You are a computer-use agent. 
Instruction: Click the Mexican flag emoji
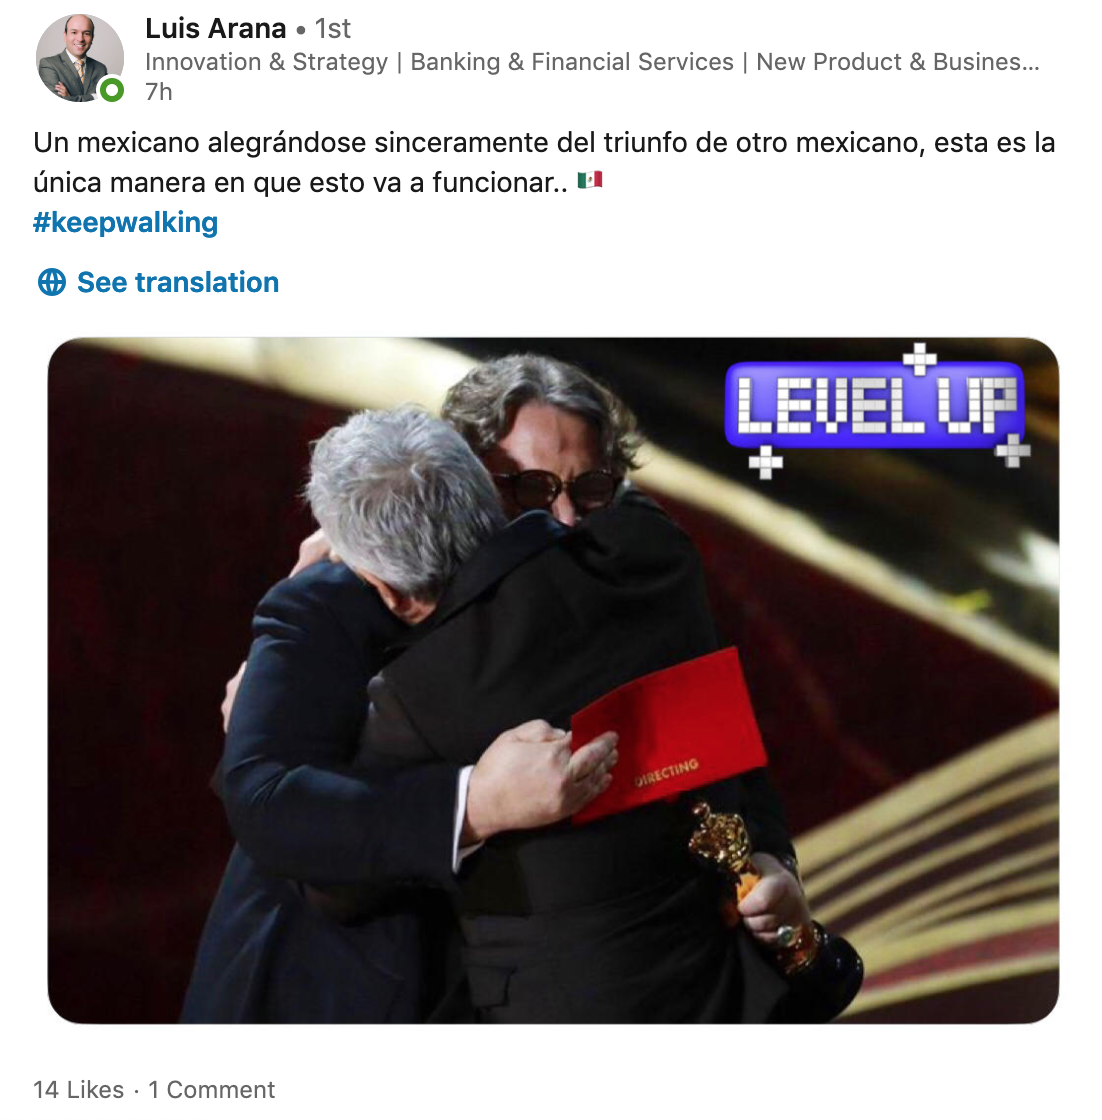(x=590, y=180)
